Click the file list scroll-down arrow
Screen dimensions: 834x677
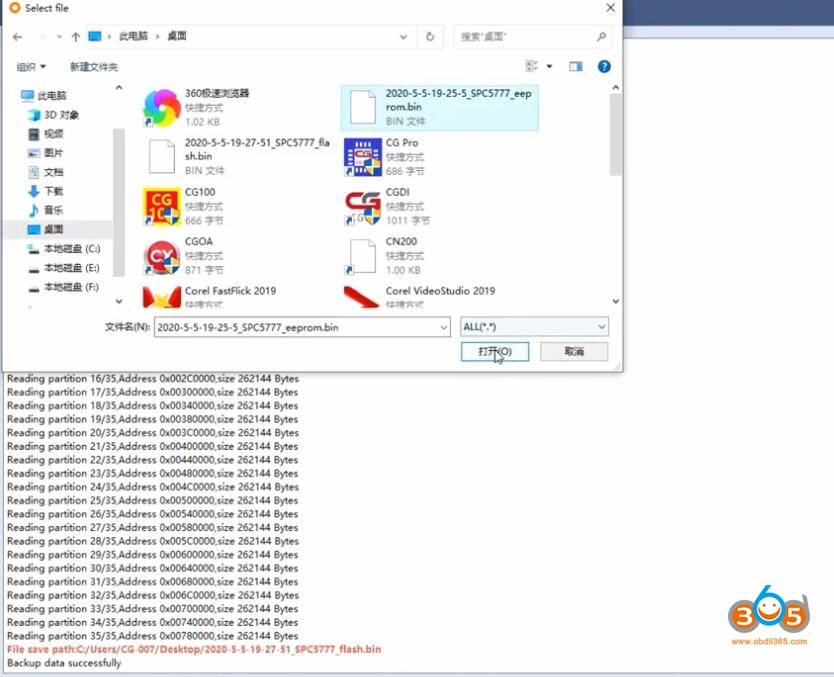coord(615,301)
